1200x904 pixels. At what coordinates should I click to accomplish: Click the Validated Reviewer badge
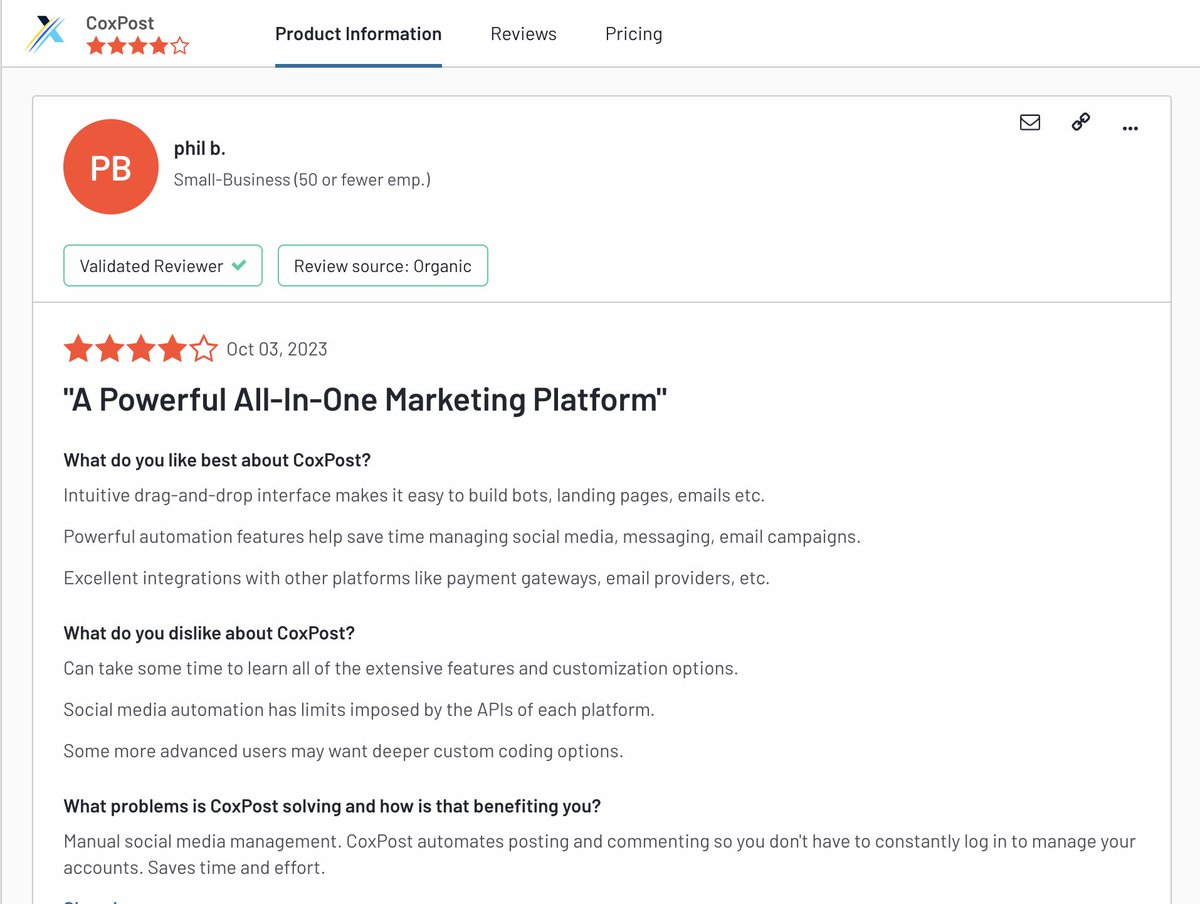point(163,266)
